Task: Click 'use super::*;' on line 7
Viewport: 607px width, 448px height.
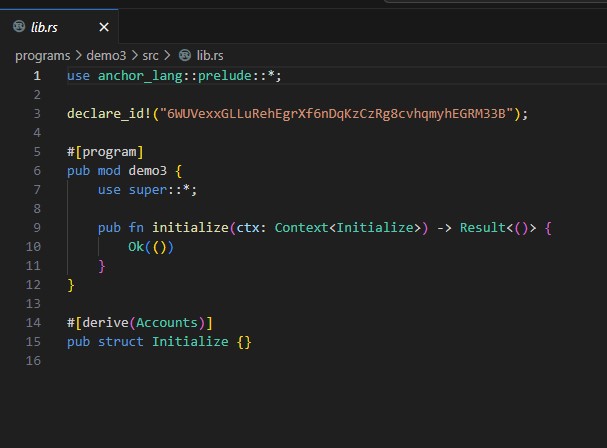Action: (147, 190)
